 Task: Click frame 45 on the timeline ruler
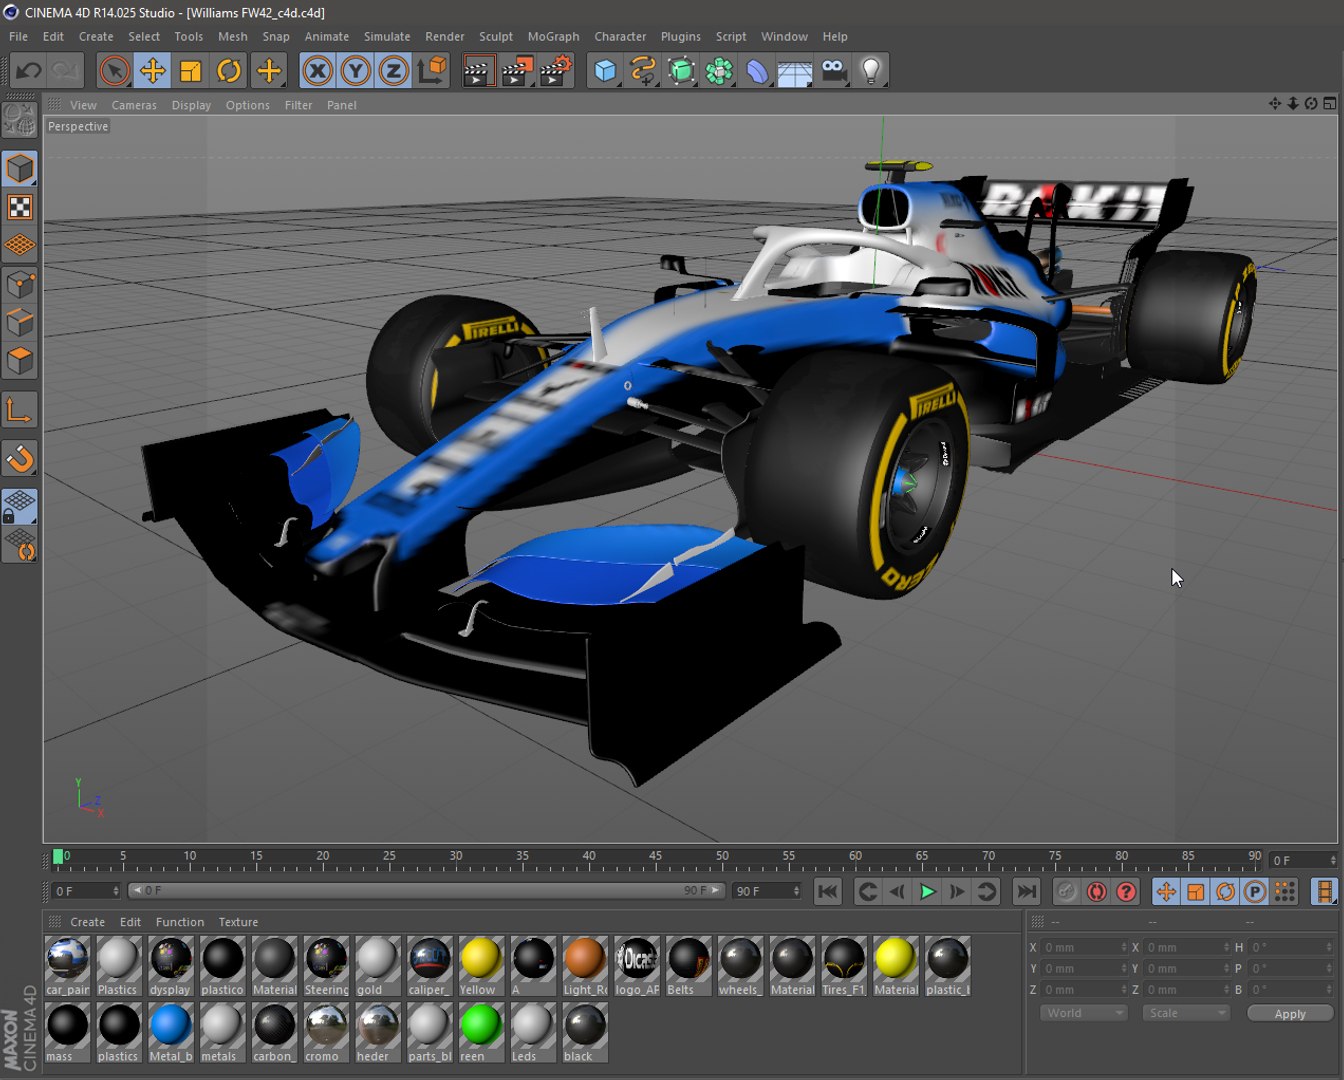coord(655,857)
